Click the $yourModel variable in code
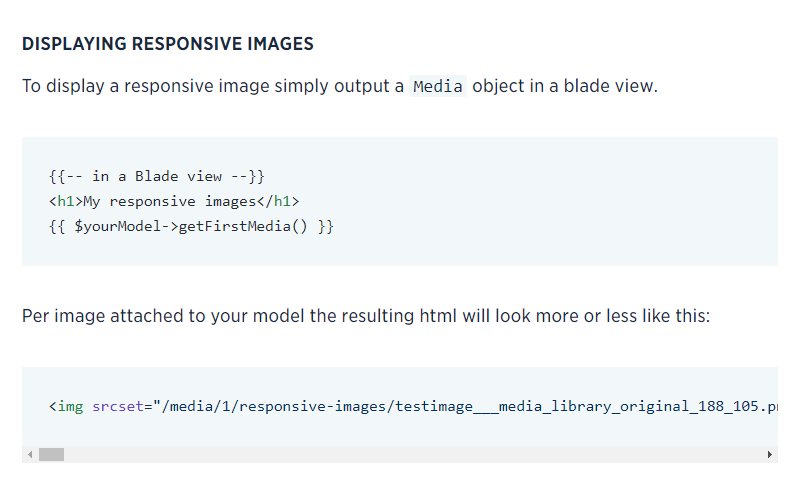The height and width of the screenshot is (494, 793). (118, 226)
